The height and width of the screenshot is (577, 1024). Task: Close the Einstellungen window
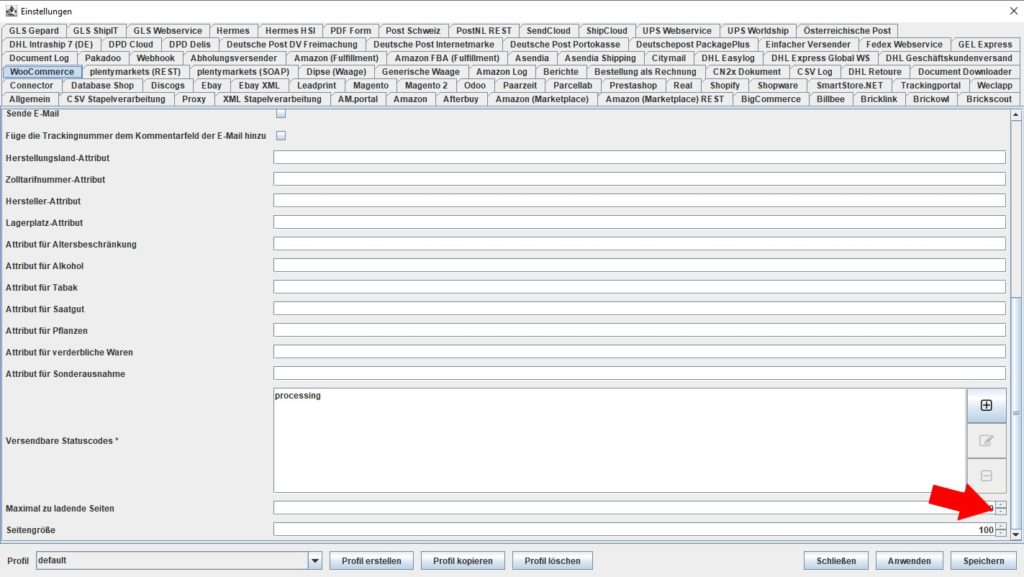1014,11
